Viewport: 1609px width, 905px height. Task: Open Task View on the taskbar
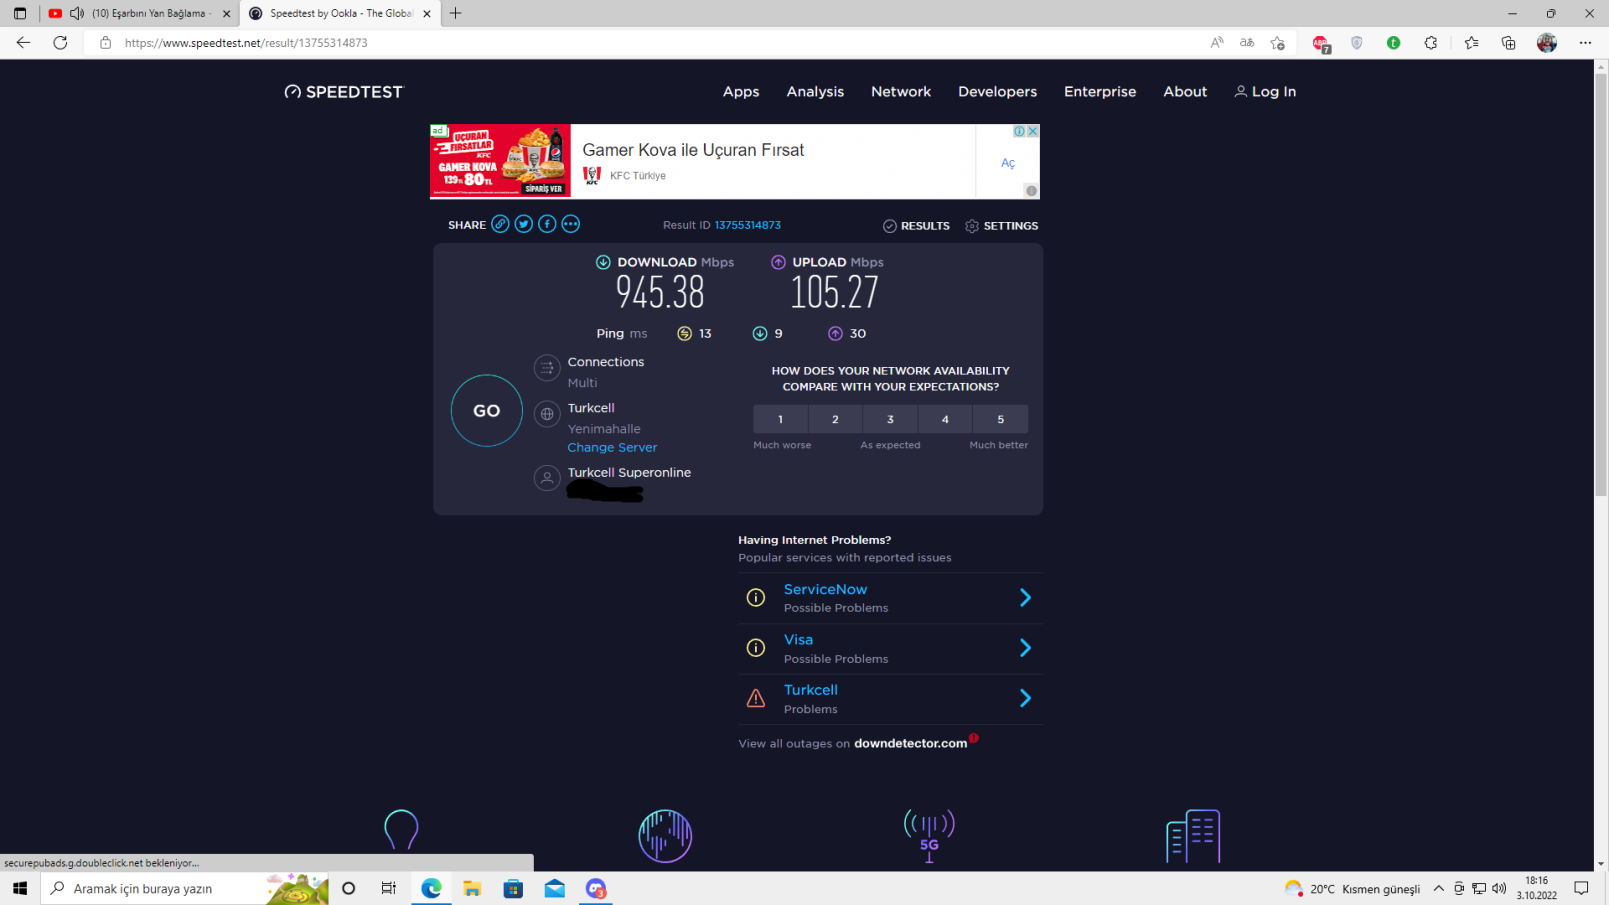coord(389,888)
